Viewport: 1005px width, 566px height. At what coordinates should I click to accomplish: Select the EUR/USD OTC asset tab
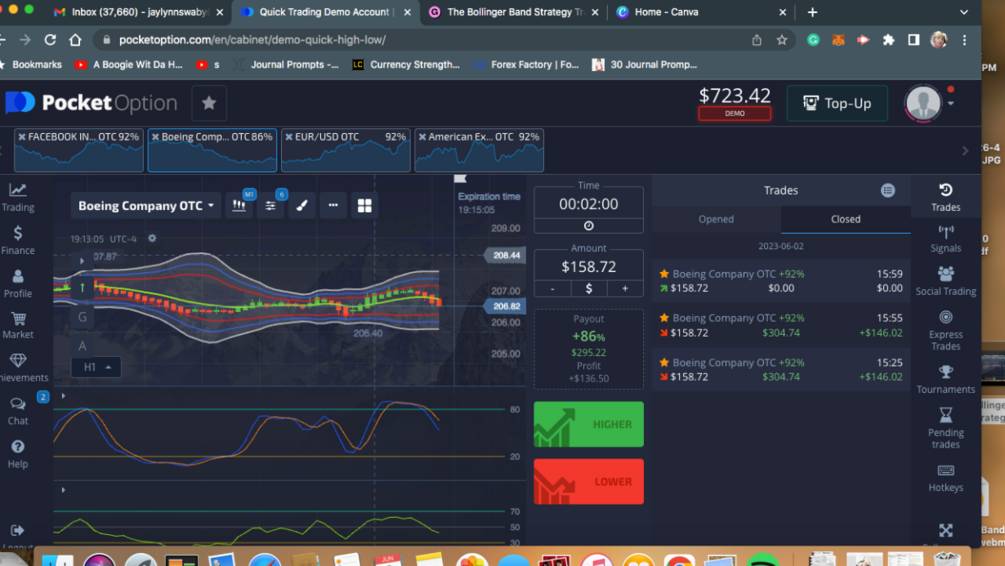(345, 151)
